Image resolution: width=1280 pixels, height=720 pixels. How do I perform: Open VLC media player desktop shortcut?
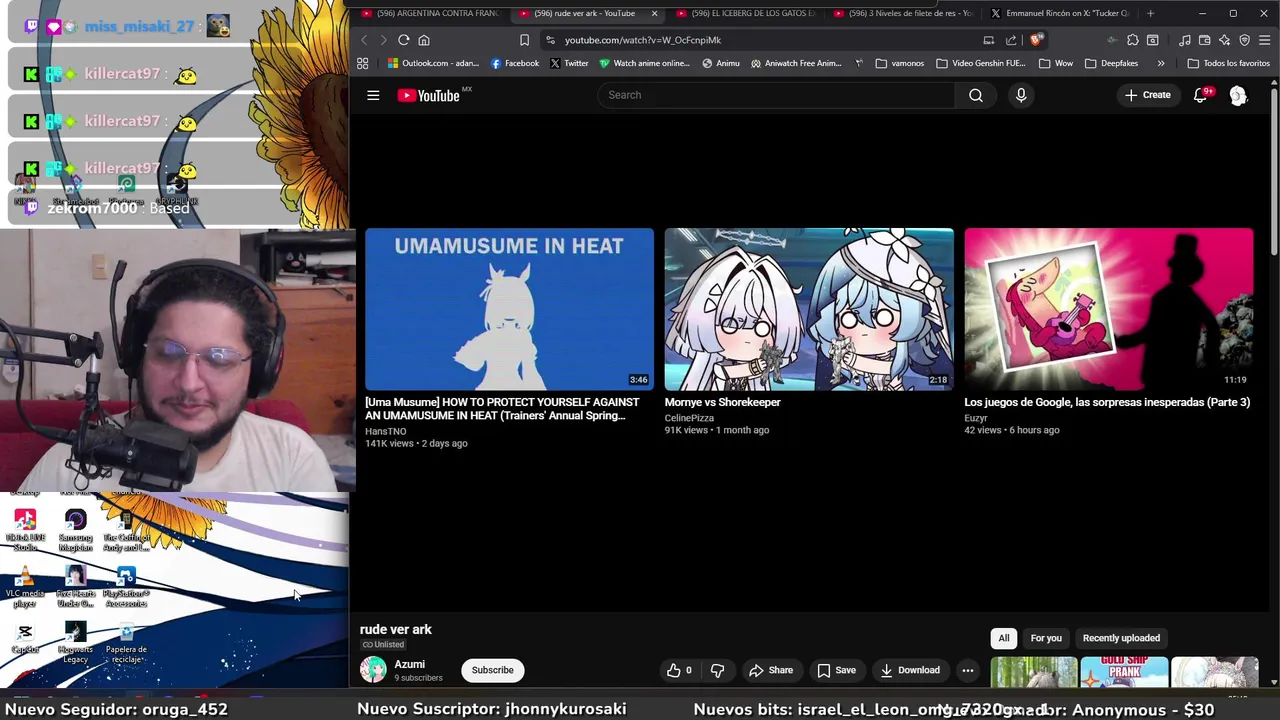point(25,588)
